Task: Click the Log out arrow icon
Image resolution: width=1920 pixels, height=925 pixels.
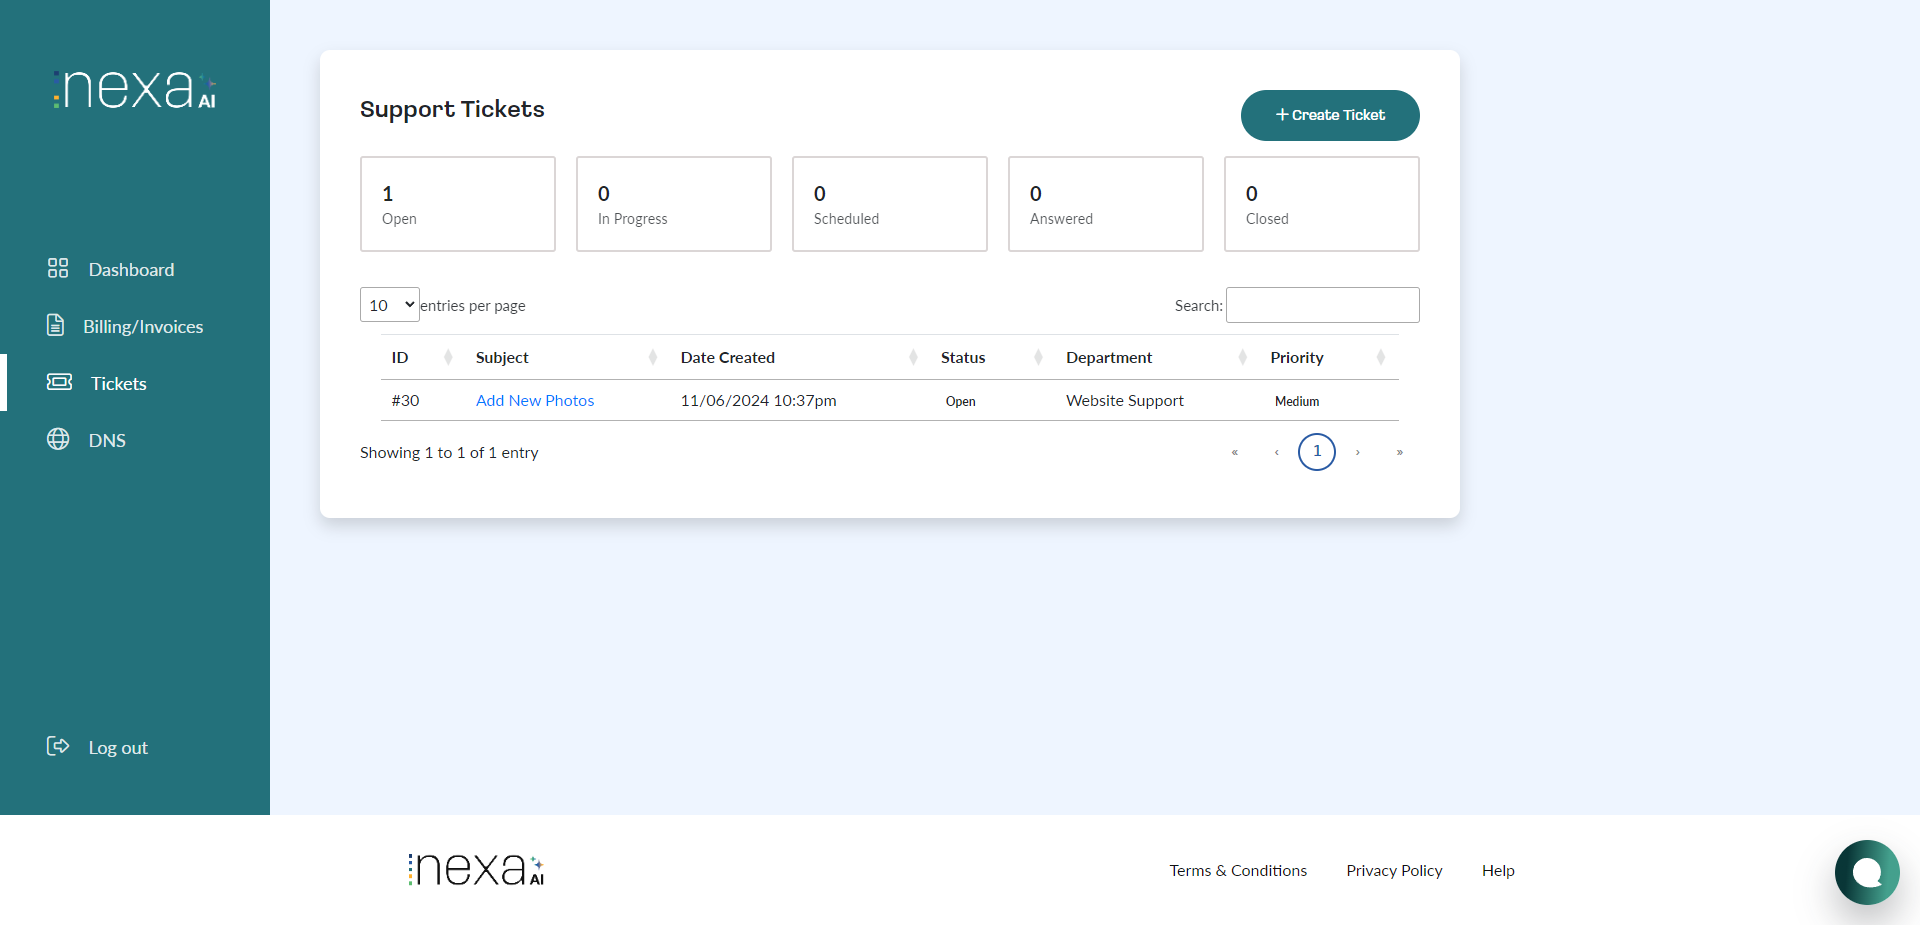Action: 58,746
